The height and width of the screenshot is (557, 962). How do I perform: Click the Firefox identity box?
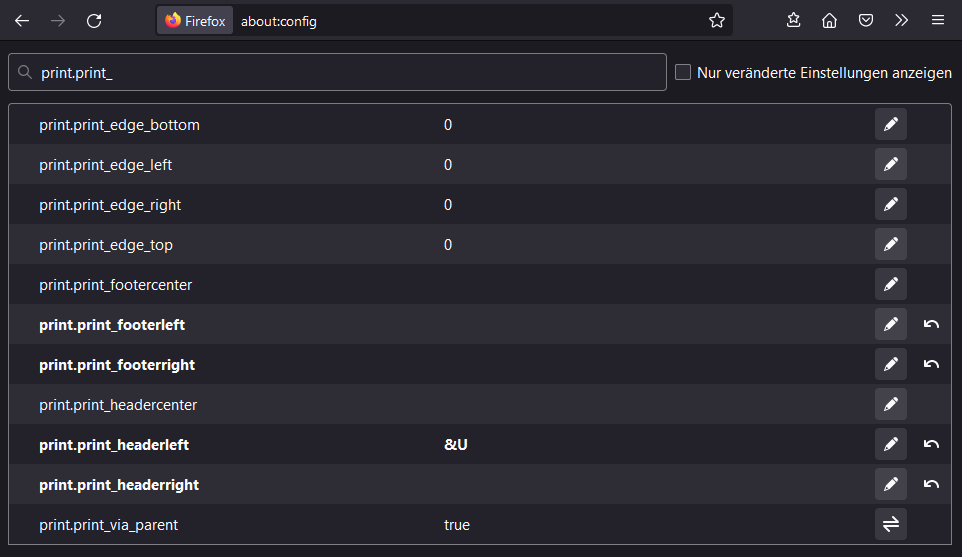[195, 20]
